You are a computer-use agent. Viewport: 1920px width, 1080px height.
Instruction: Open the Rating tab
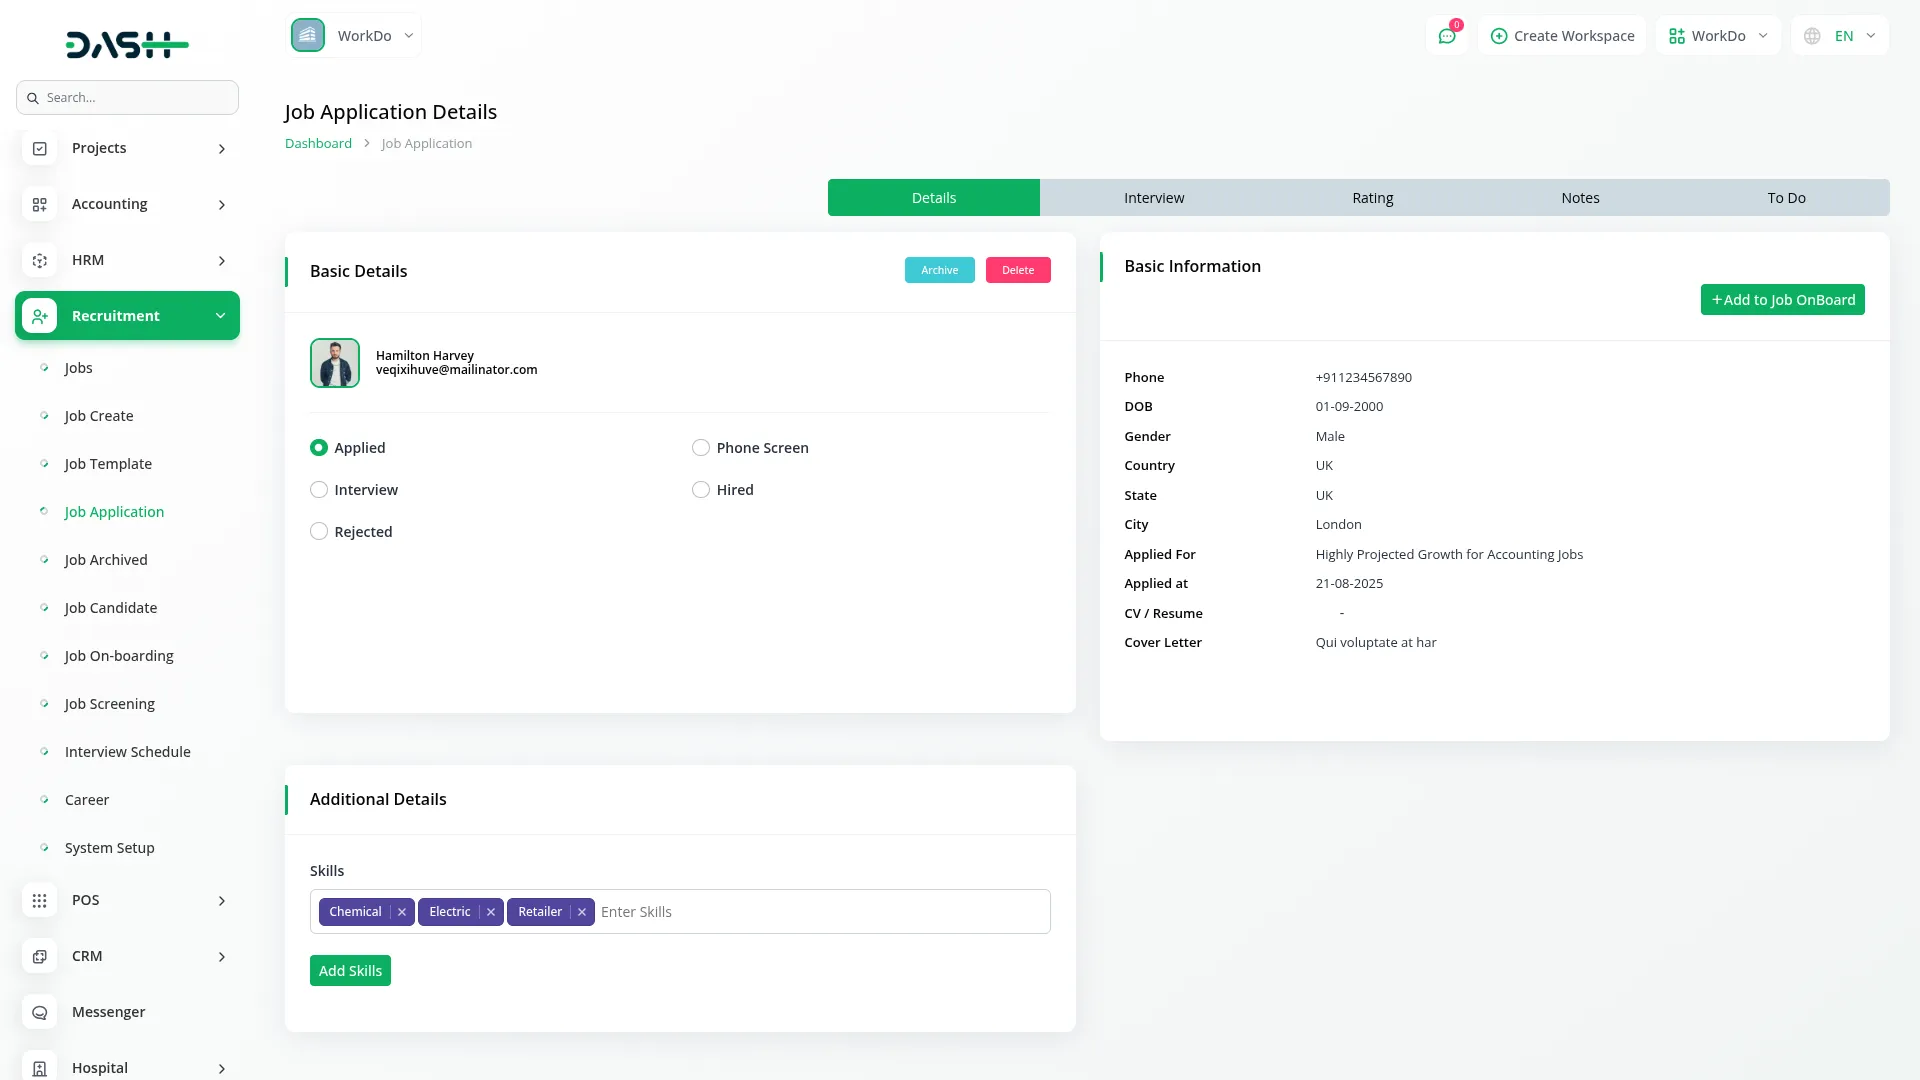(x=1372, y=198)
